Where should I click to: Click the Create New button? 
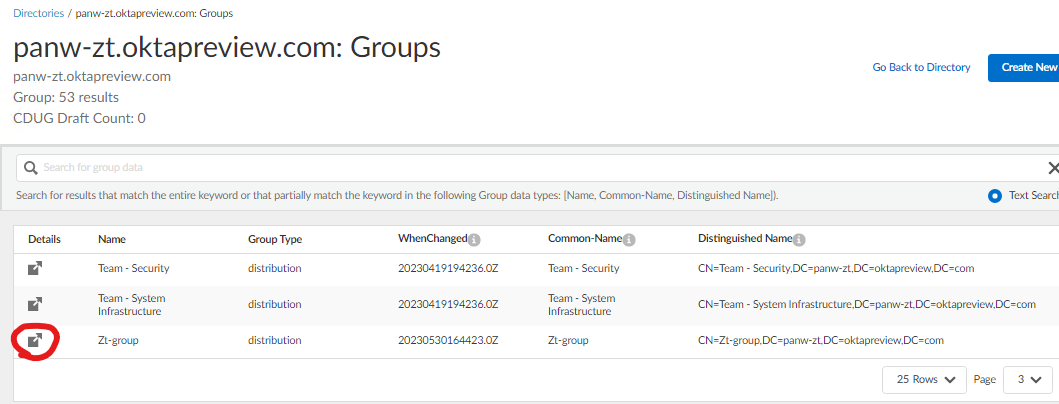1028,67
